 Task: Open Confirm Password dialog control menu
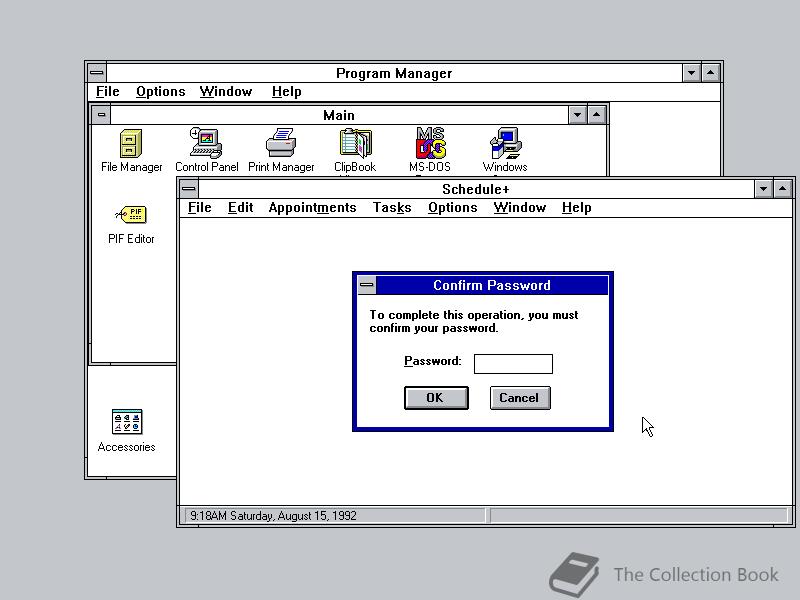coord(366,285)
